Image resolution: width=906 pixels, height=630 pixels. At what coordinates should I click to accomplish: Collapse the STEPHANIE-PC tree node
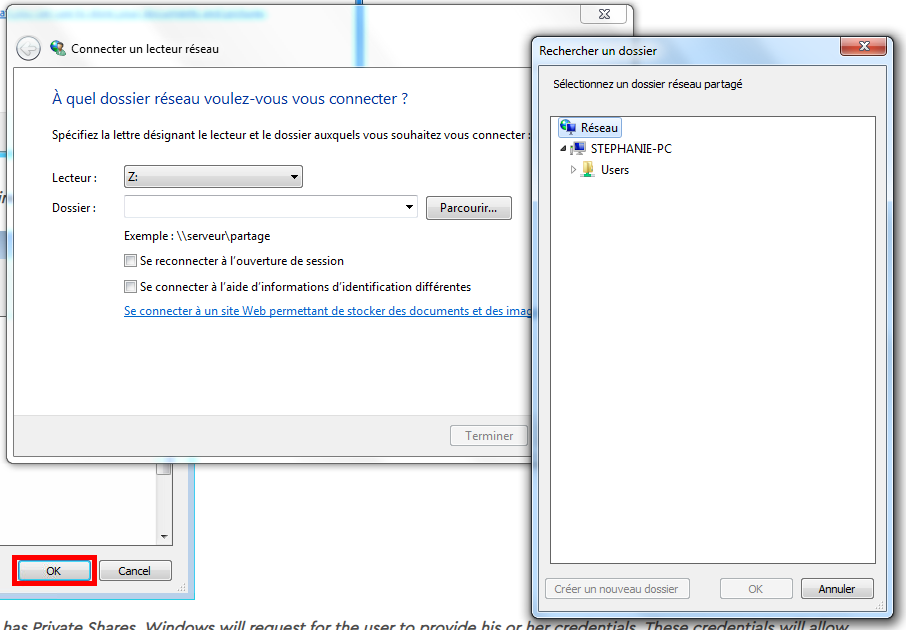pos(563,149)
